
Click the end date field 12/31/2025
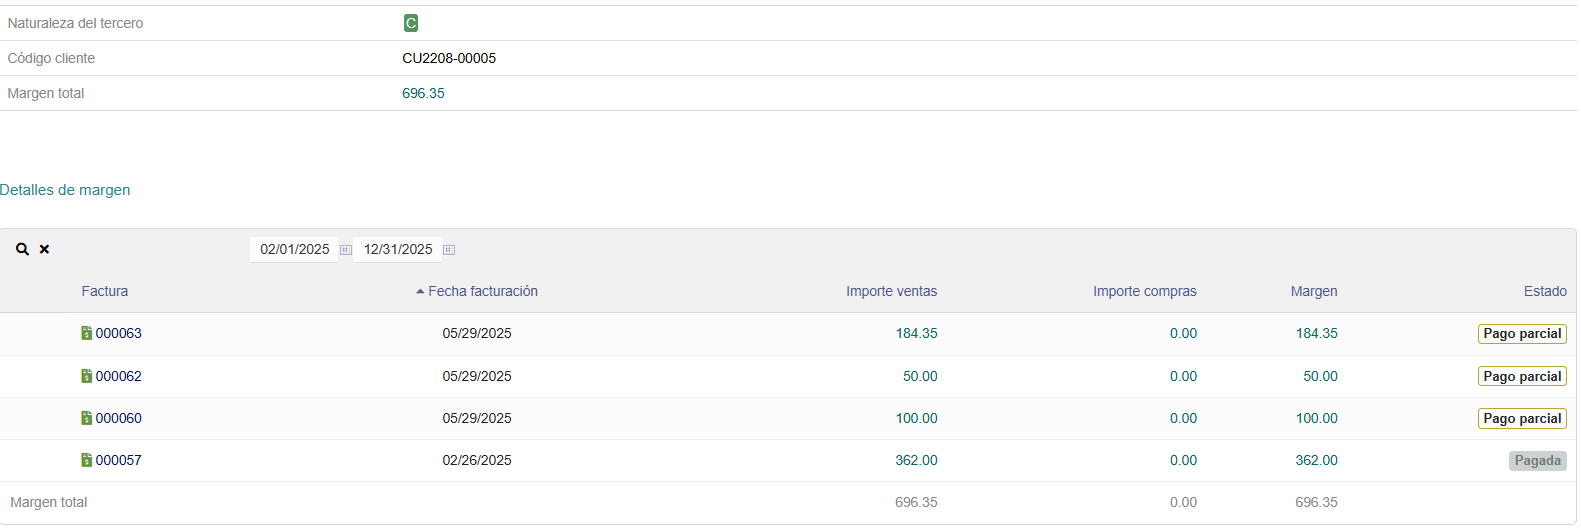[398, 249]
